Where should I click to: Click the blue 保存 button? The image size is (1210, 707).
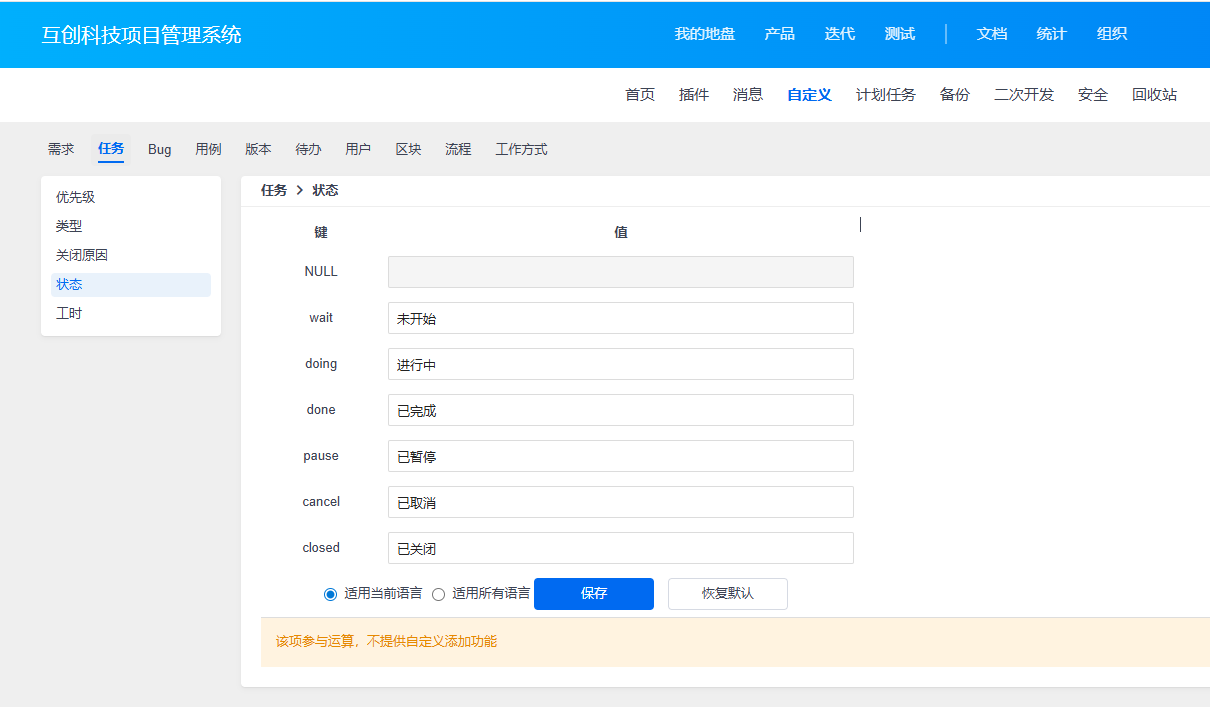tap(593, 594)
